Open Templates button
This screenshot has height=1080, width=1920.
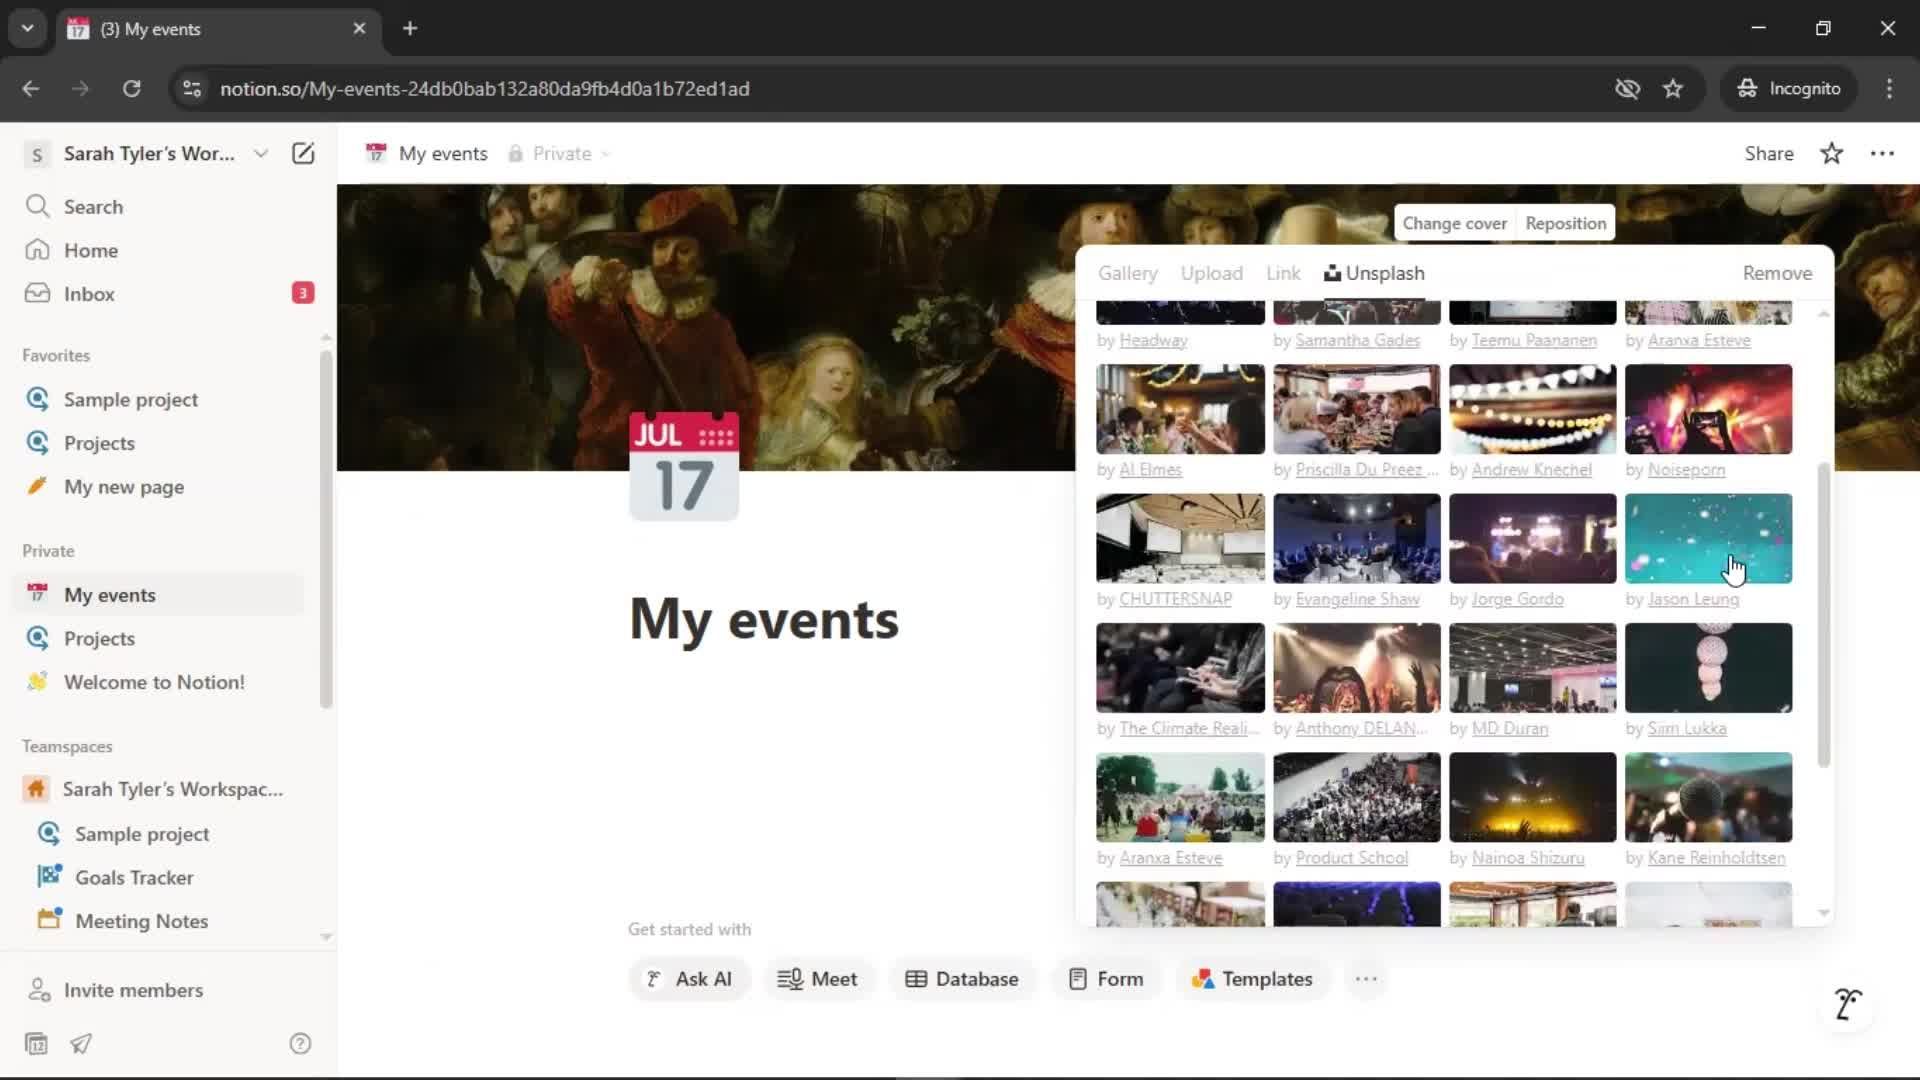tap(1252, 979)
